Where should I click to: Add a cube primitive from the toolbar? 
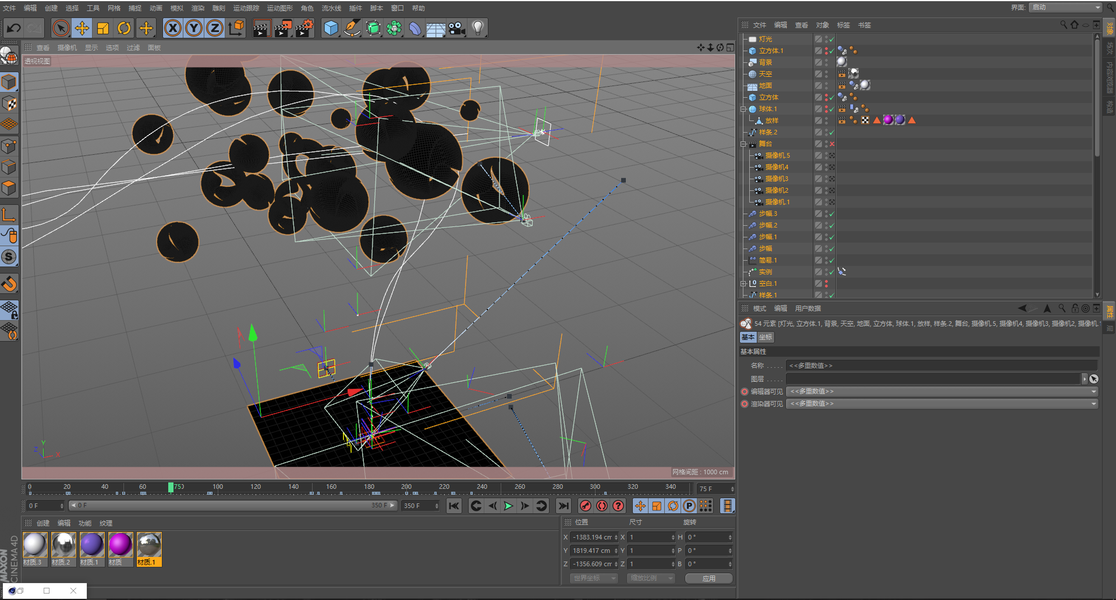pyautogui.click(x=331, y=28)
